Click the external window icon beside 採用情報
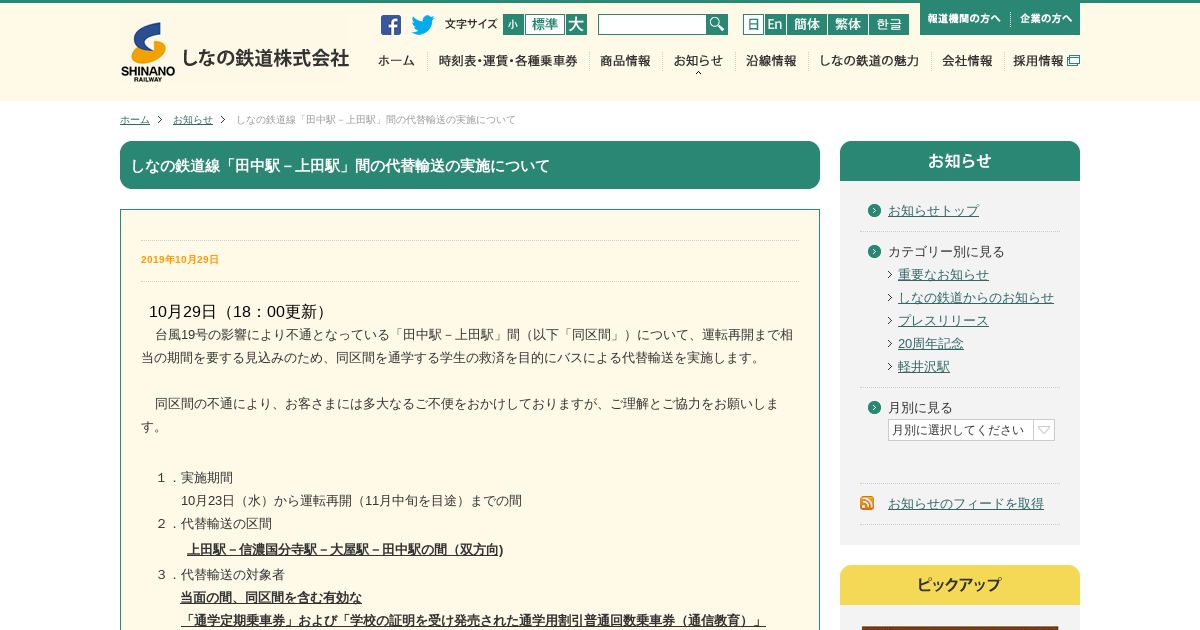The image size is (1200, 630). coord(1074,61)
